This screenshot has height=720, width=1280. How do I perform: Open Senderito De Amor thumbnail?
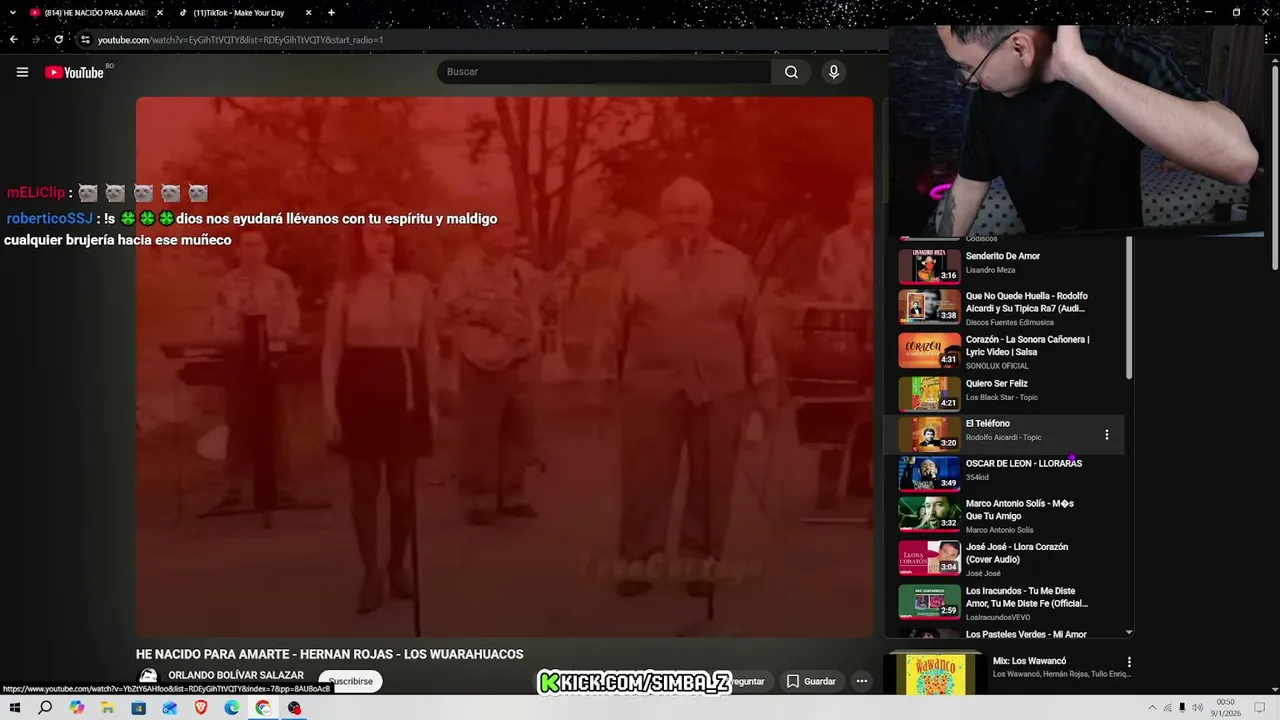click(929, 266)
